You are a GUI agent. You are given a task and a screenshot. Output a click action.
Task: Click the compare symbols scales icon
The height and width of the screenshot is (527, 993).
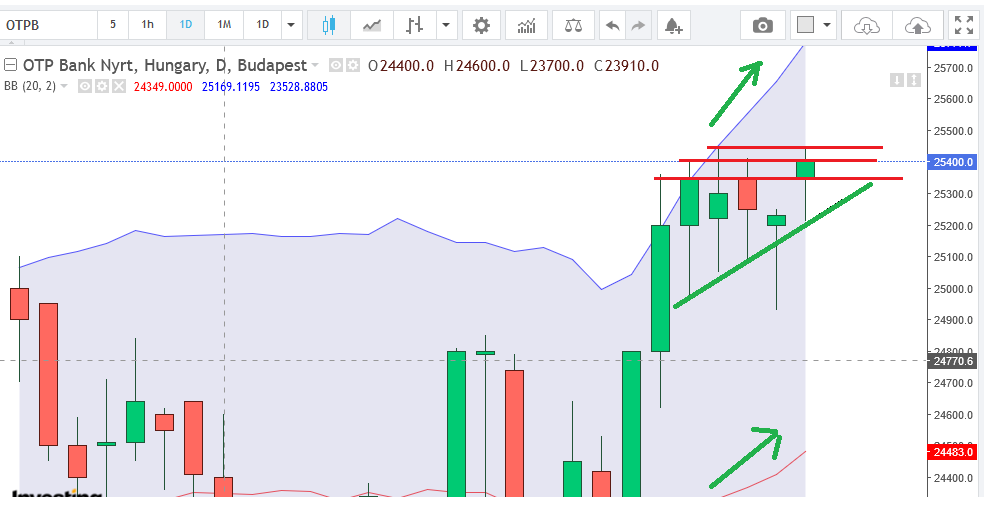pos(572,25)
